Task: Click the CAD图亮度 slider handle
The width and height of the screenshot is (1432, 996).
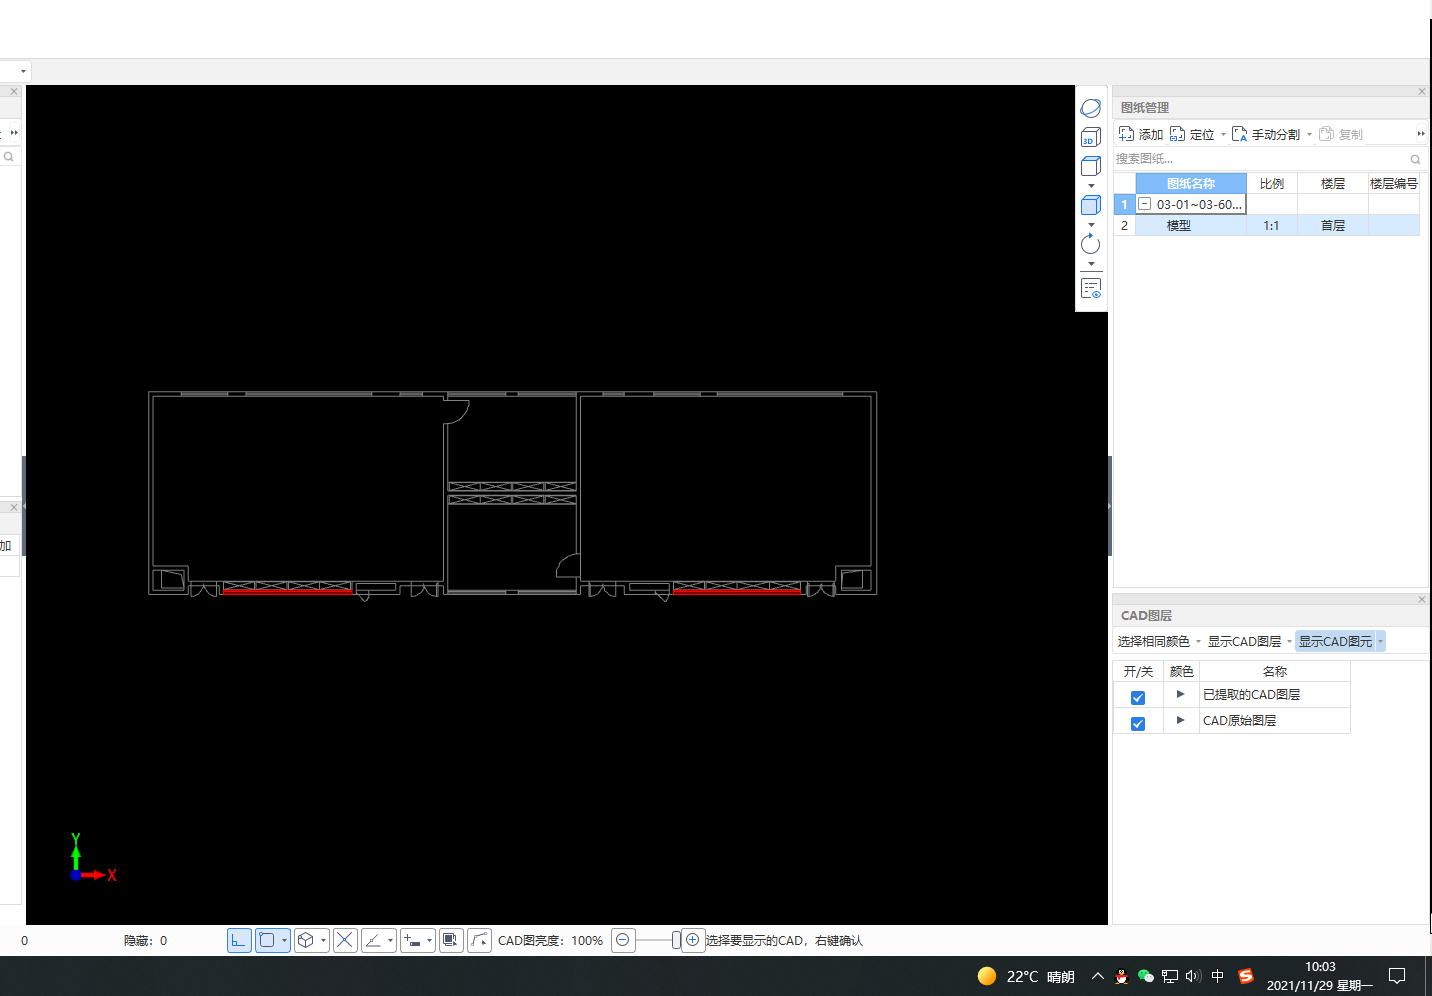Action: click(x=676, y=940)
